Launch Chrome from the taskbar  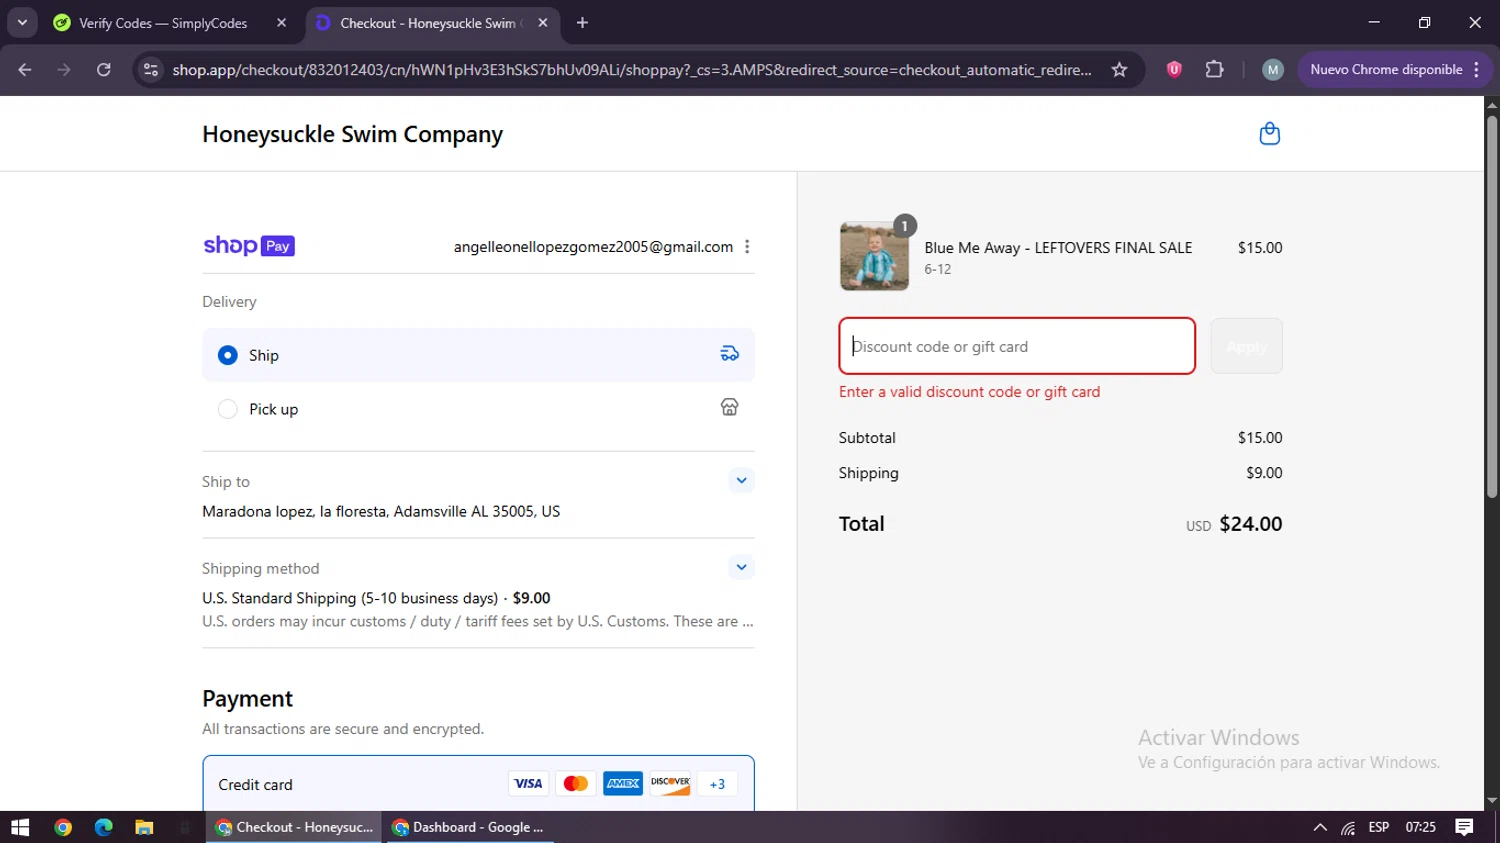tap(63, 827)
